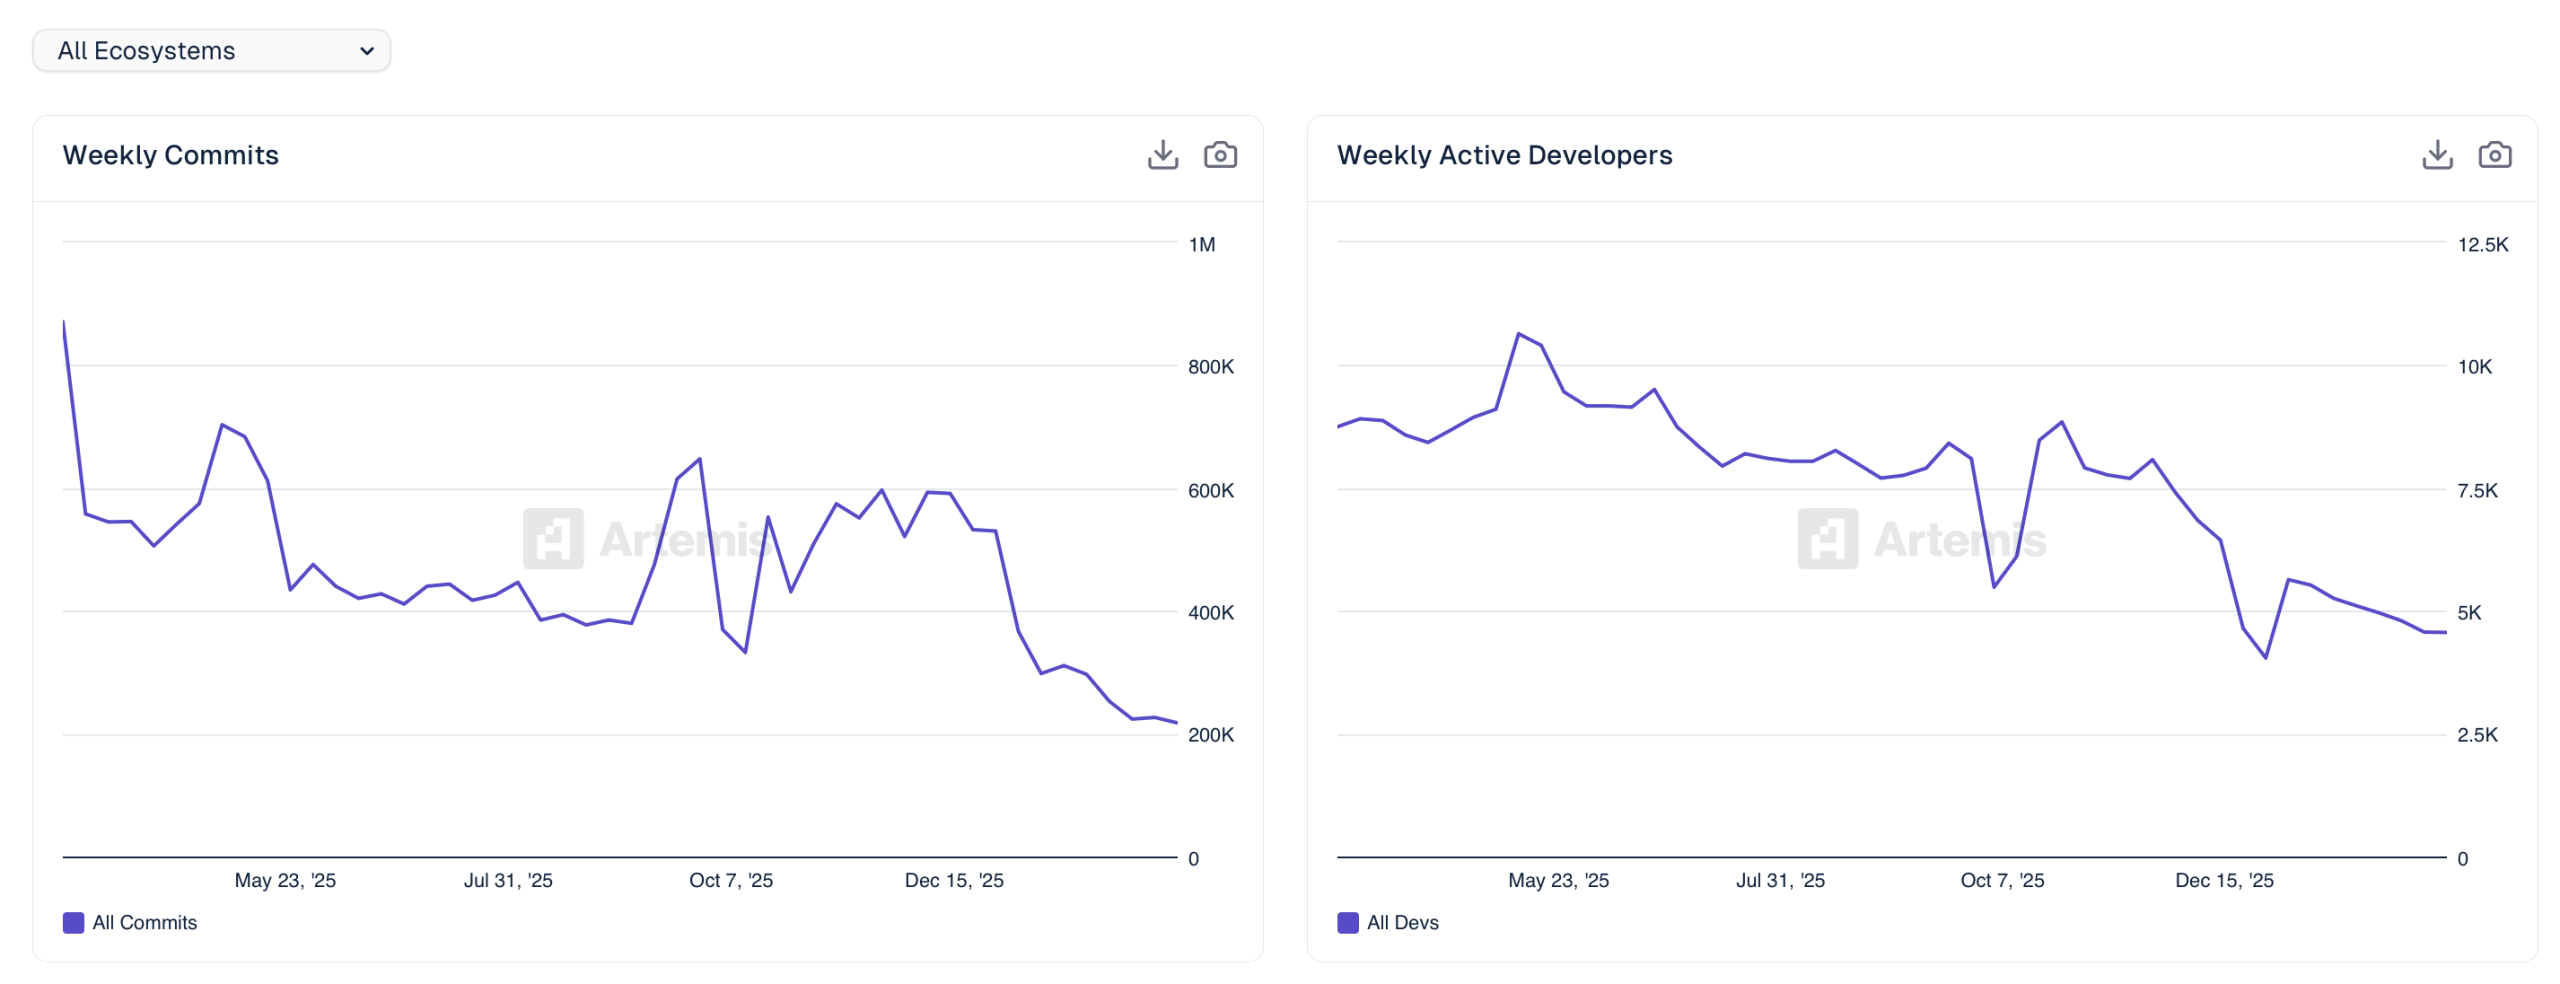Select the Weekly Commits chart title
Screen dimensions: 2560x984
coord(170,155)
